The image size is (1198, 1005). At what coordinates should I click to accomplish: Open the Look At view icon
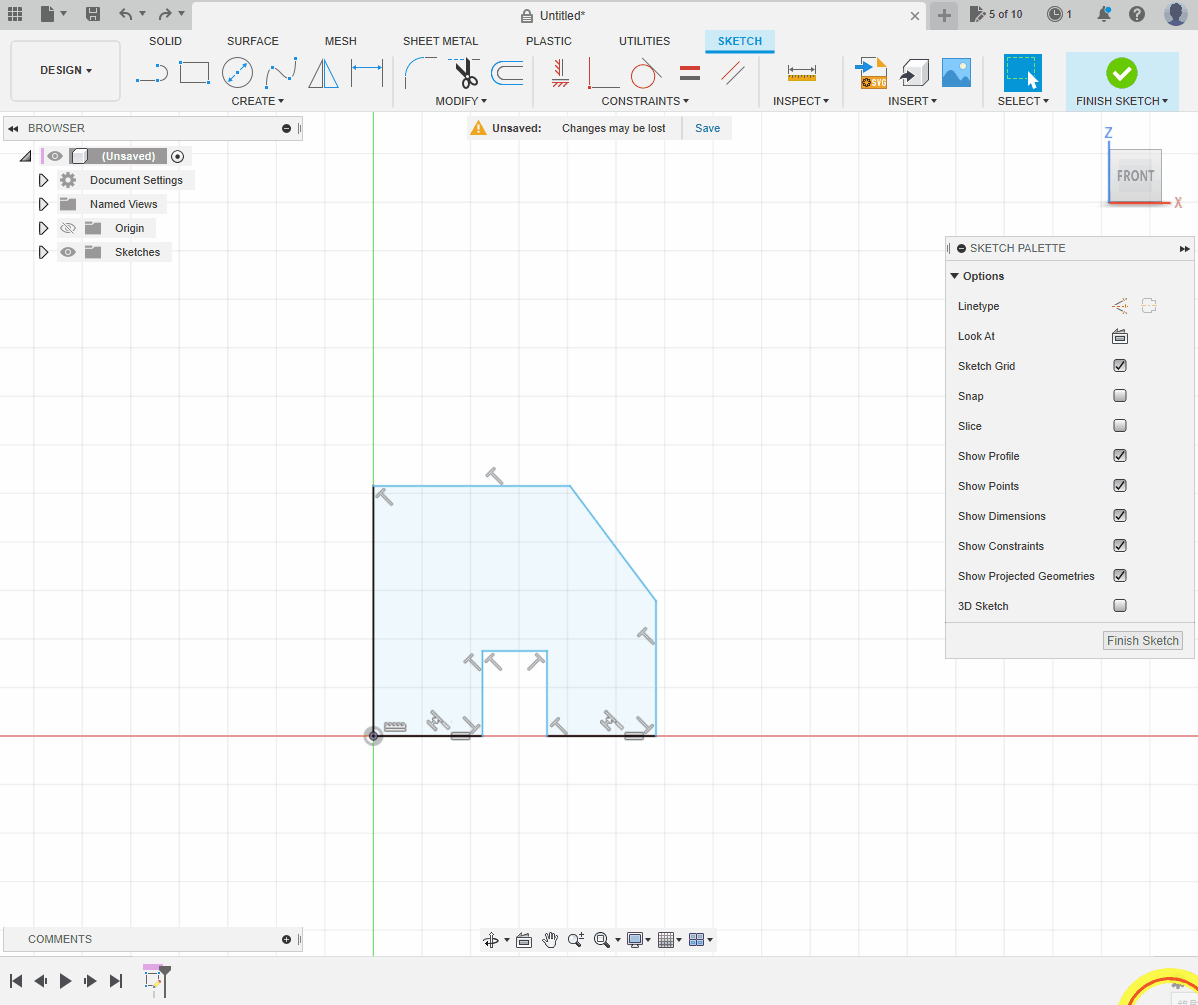tap(1120, 336)
